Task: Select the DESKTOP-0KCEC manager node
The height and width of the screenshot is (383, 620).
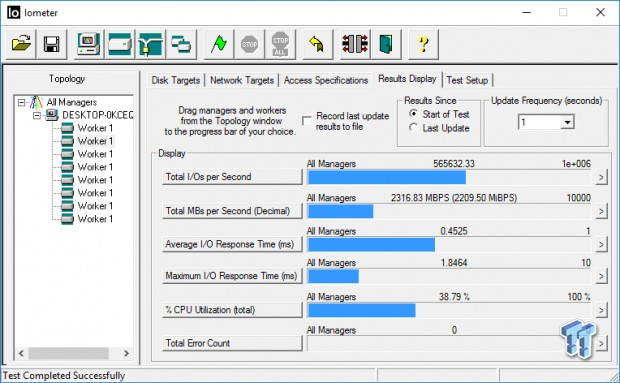Action: [97, 115]
